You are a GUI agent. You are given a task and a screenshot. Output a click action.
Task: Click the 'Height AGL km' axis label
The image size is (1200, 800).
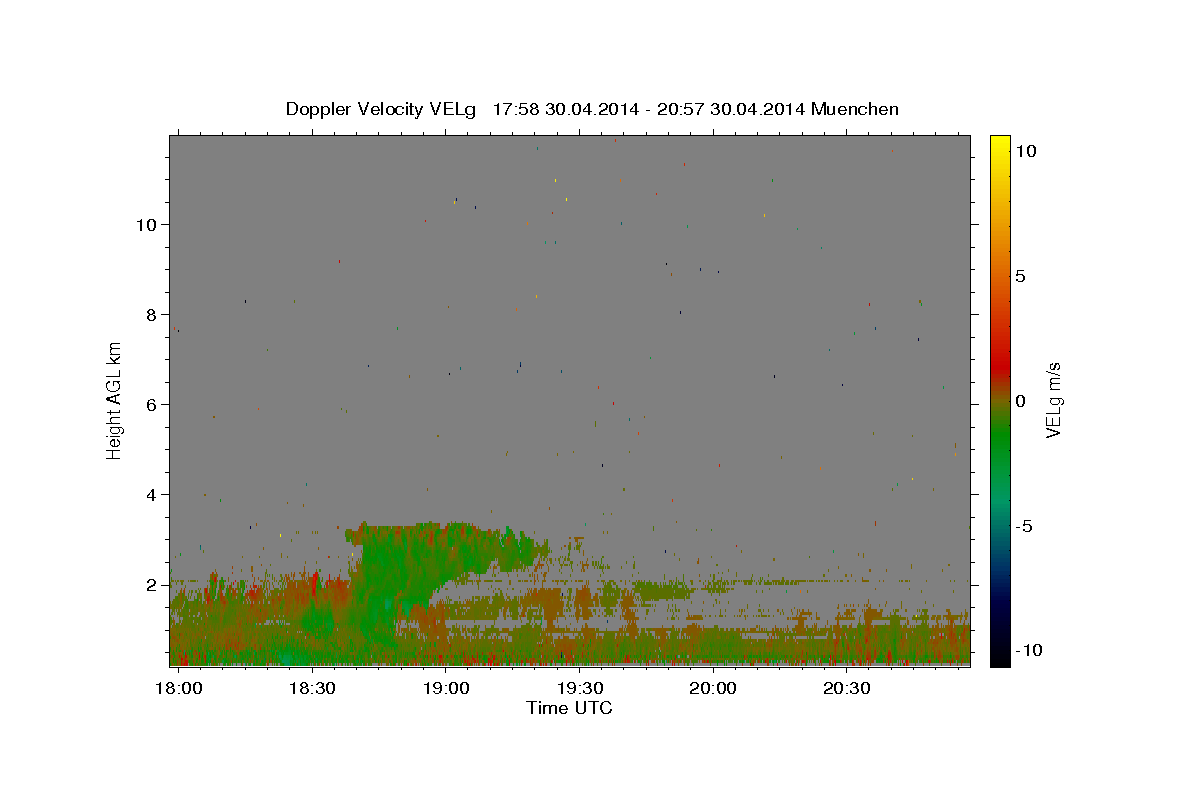[115, 400]
